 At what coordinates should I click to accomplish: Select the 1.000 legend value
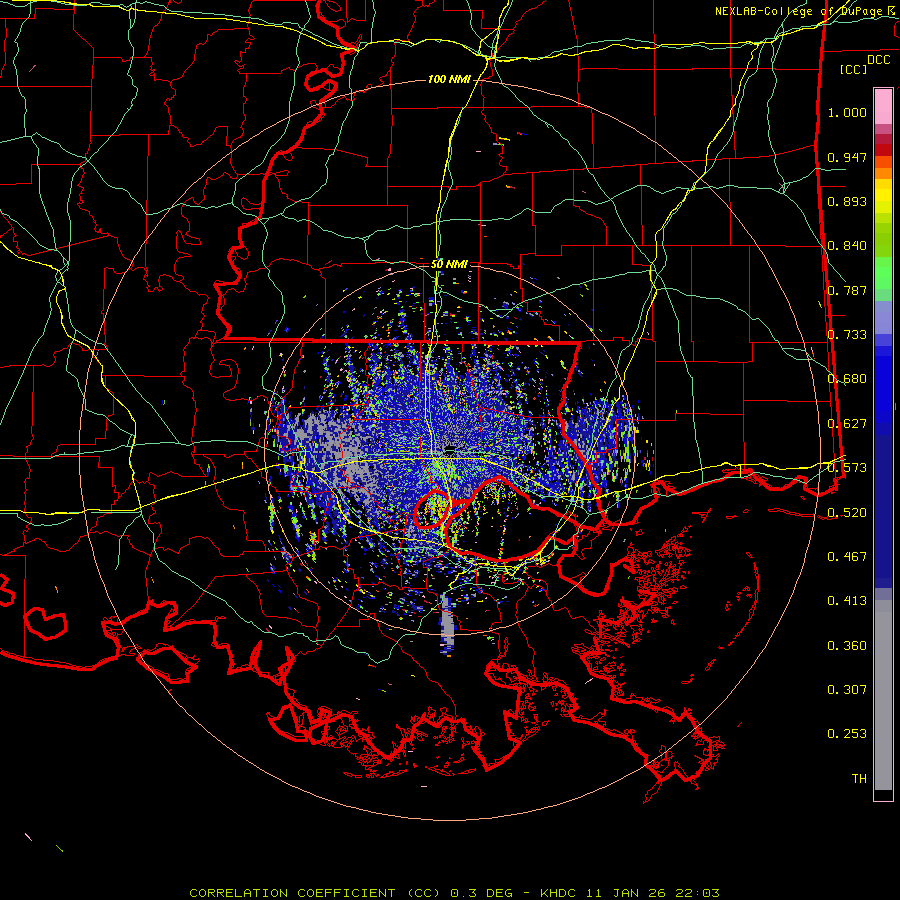pyautogui.click(x=847, y=112)
